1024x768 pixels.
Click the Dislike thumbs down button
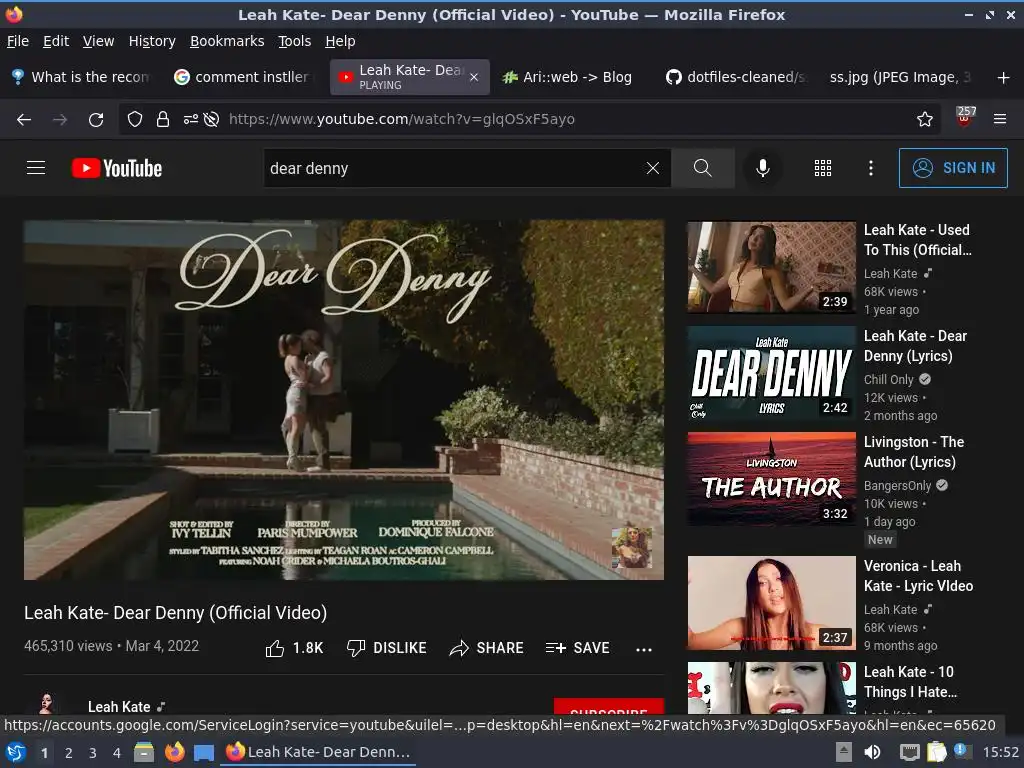pyautogui.click(x=386, y=648)
